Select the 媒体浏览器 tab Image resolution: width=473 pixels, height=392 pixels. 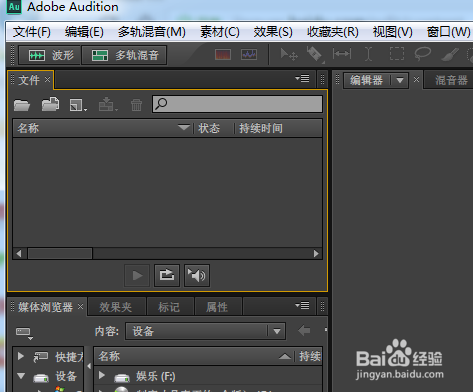[45, 307]
